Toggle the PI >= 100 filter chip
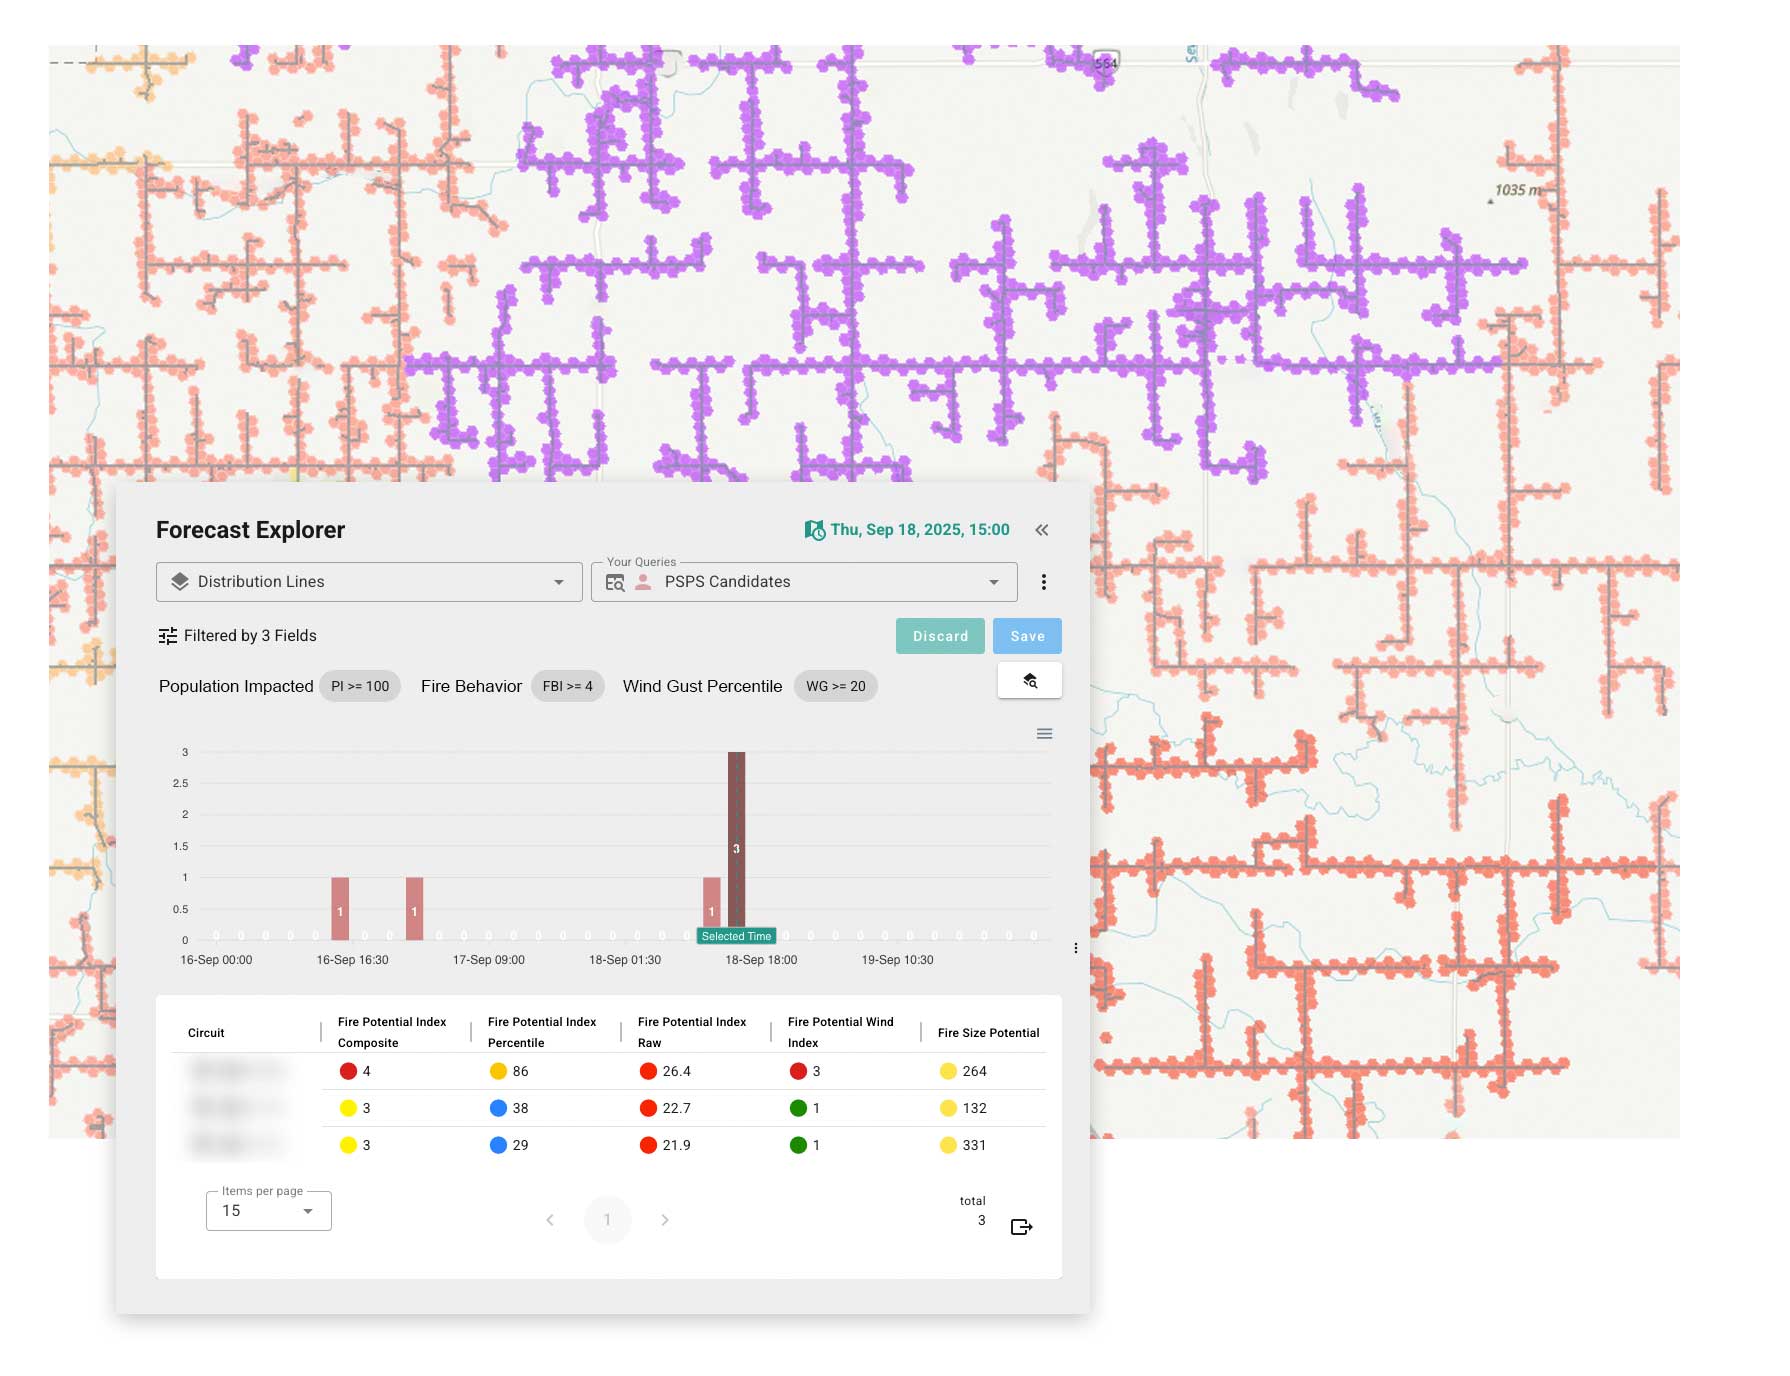 [x=360, y=686]
